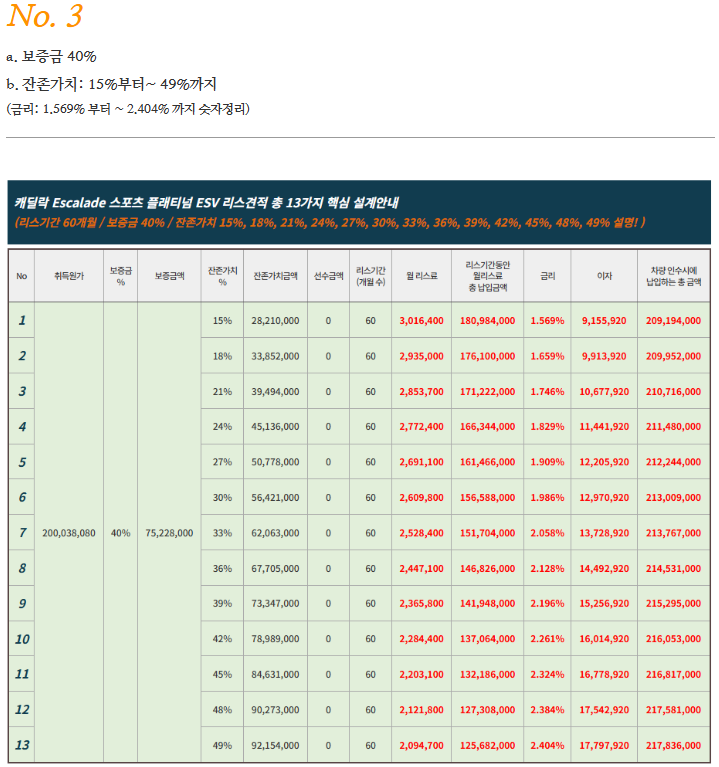Click the interest rate '2.058%'
Image resolution: width=719 pixels, height=767 pixels.
(547, 533)
